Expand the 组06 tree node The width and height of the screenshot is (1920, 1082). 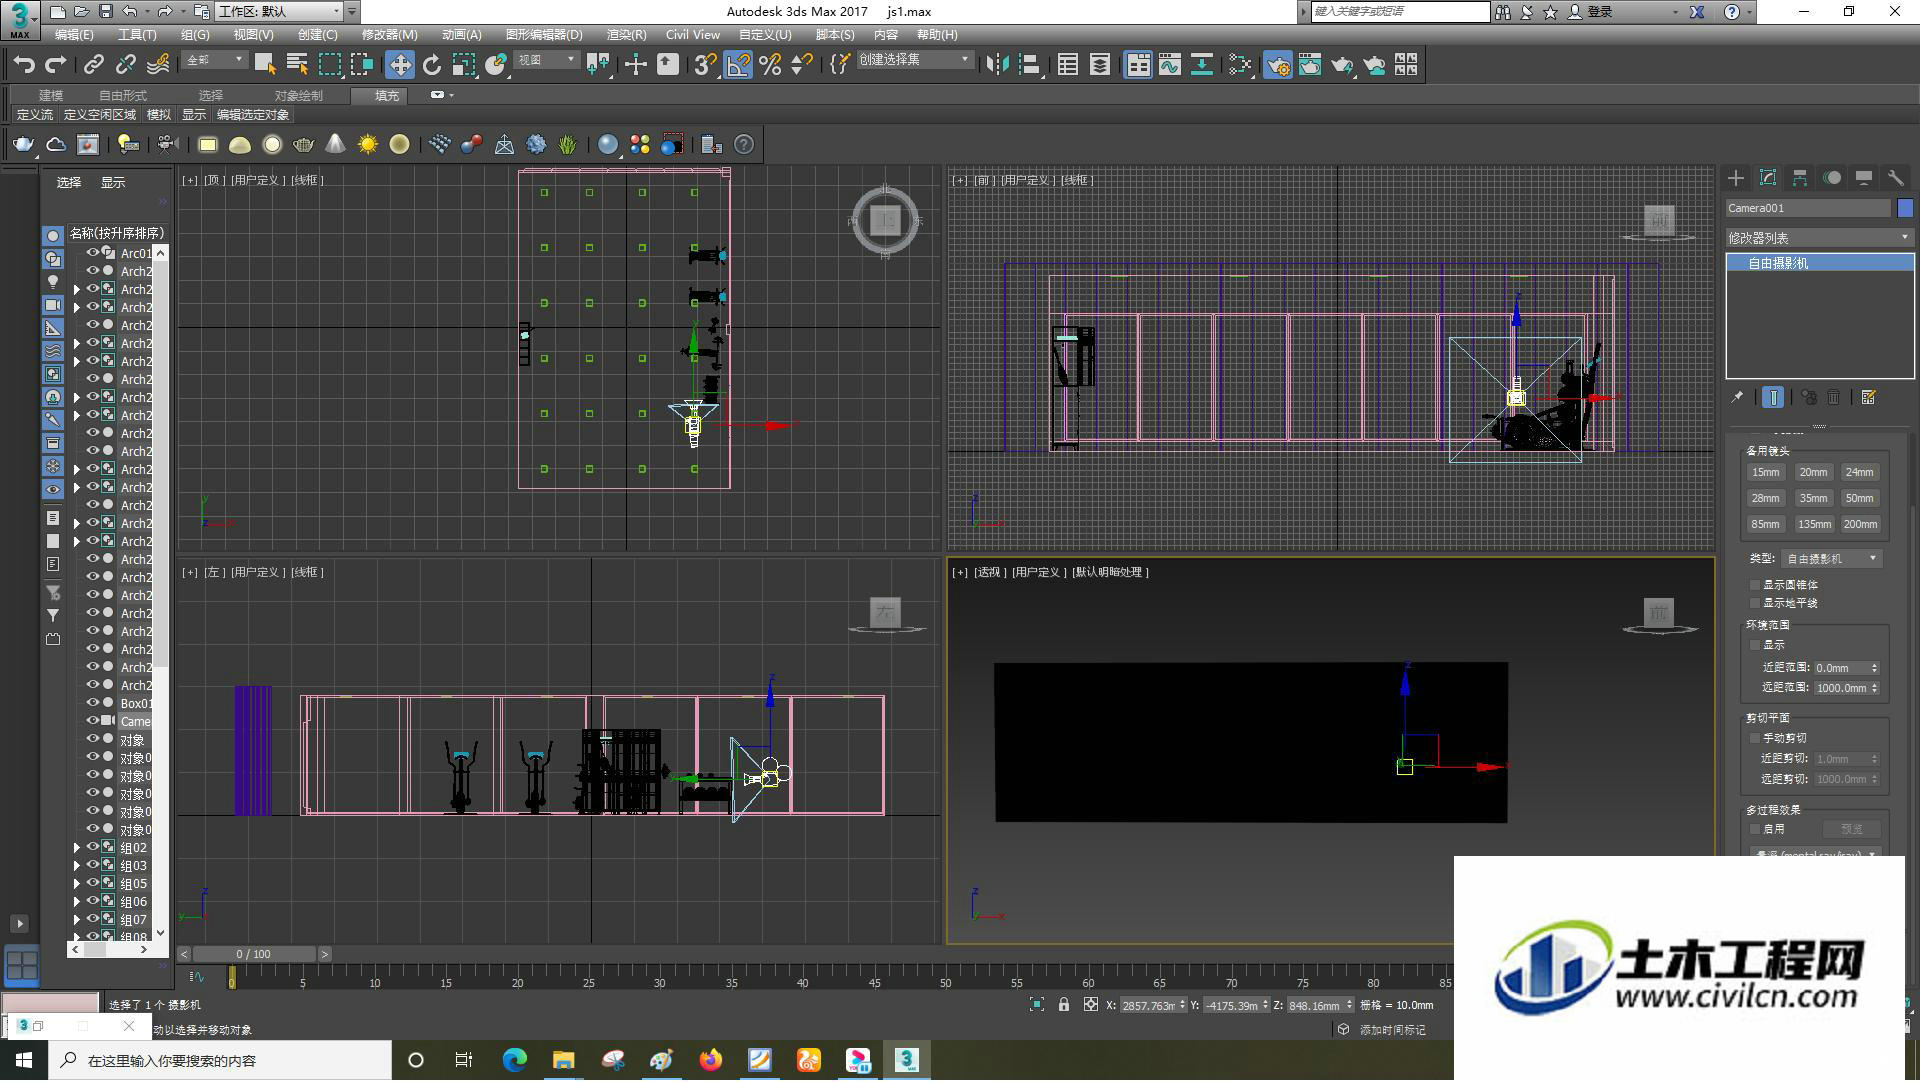[x=77, y=902]
